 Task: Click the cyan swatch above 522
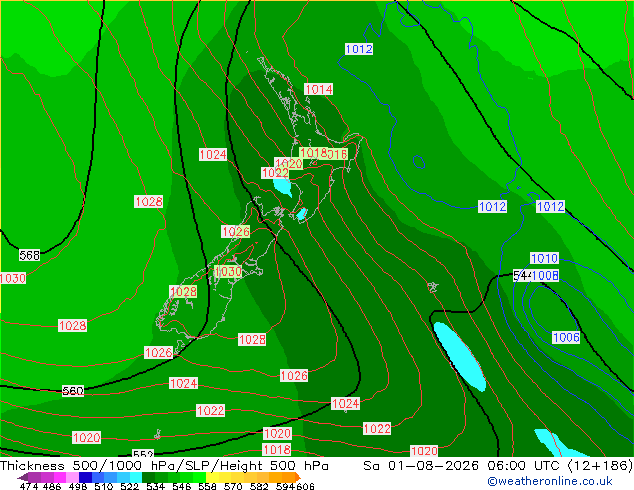click(135, 477)
